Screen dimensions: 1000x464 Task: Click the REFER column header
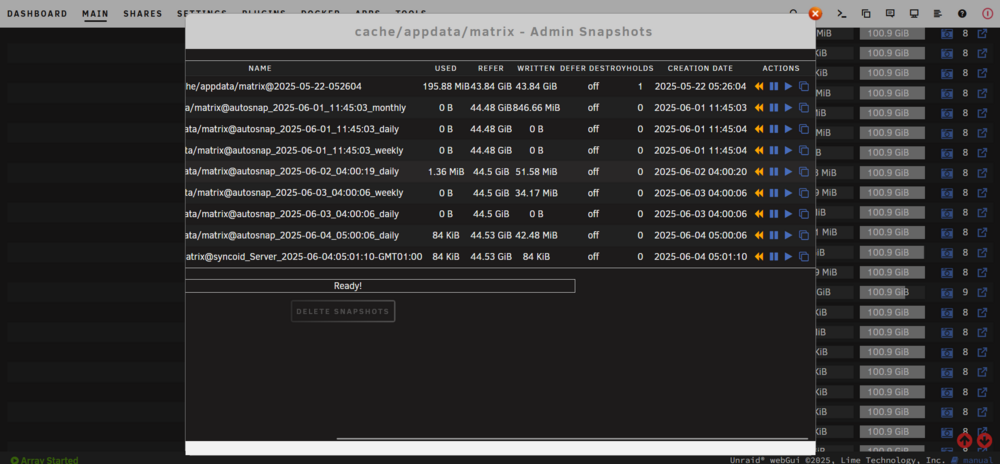click(x=491, y=68)
